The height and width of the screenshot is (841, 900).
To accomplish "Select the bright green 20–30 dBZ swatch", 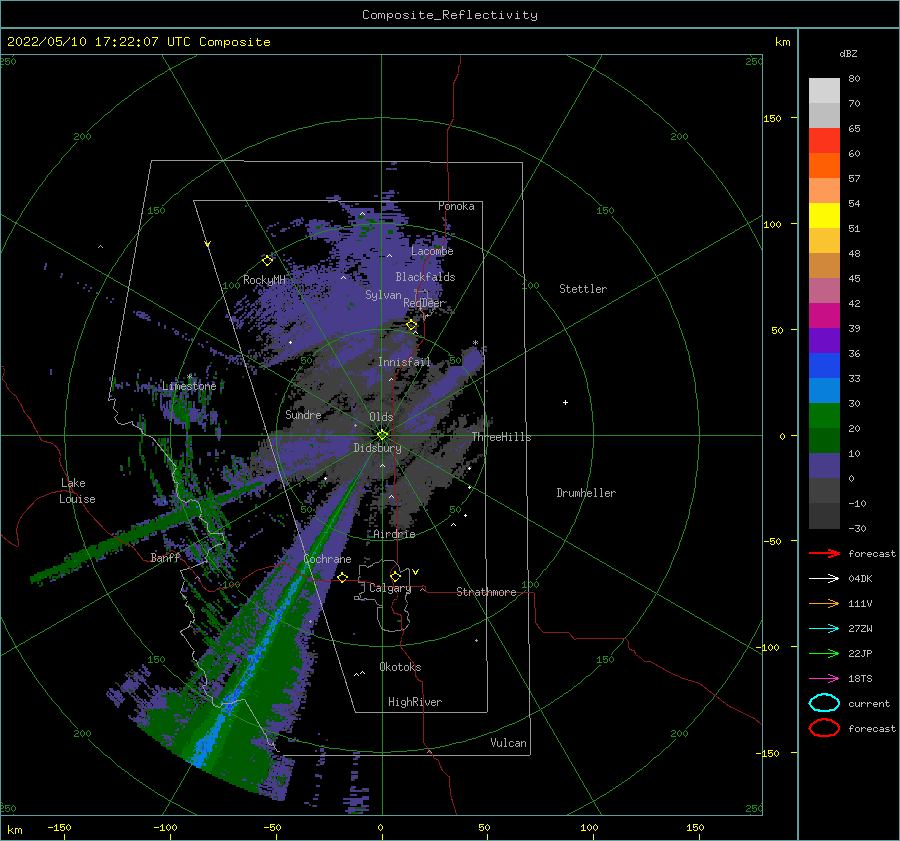I will click(x=824, y=415).
